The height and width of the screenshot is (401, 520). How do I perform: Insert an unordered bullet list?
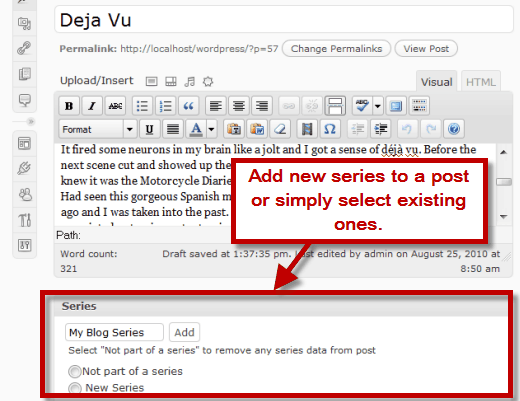(142, 106)
